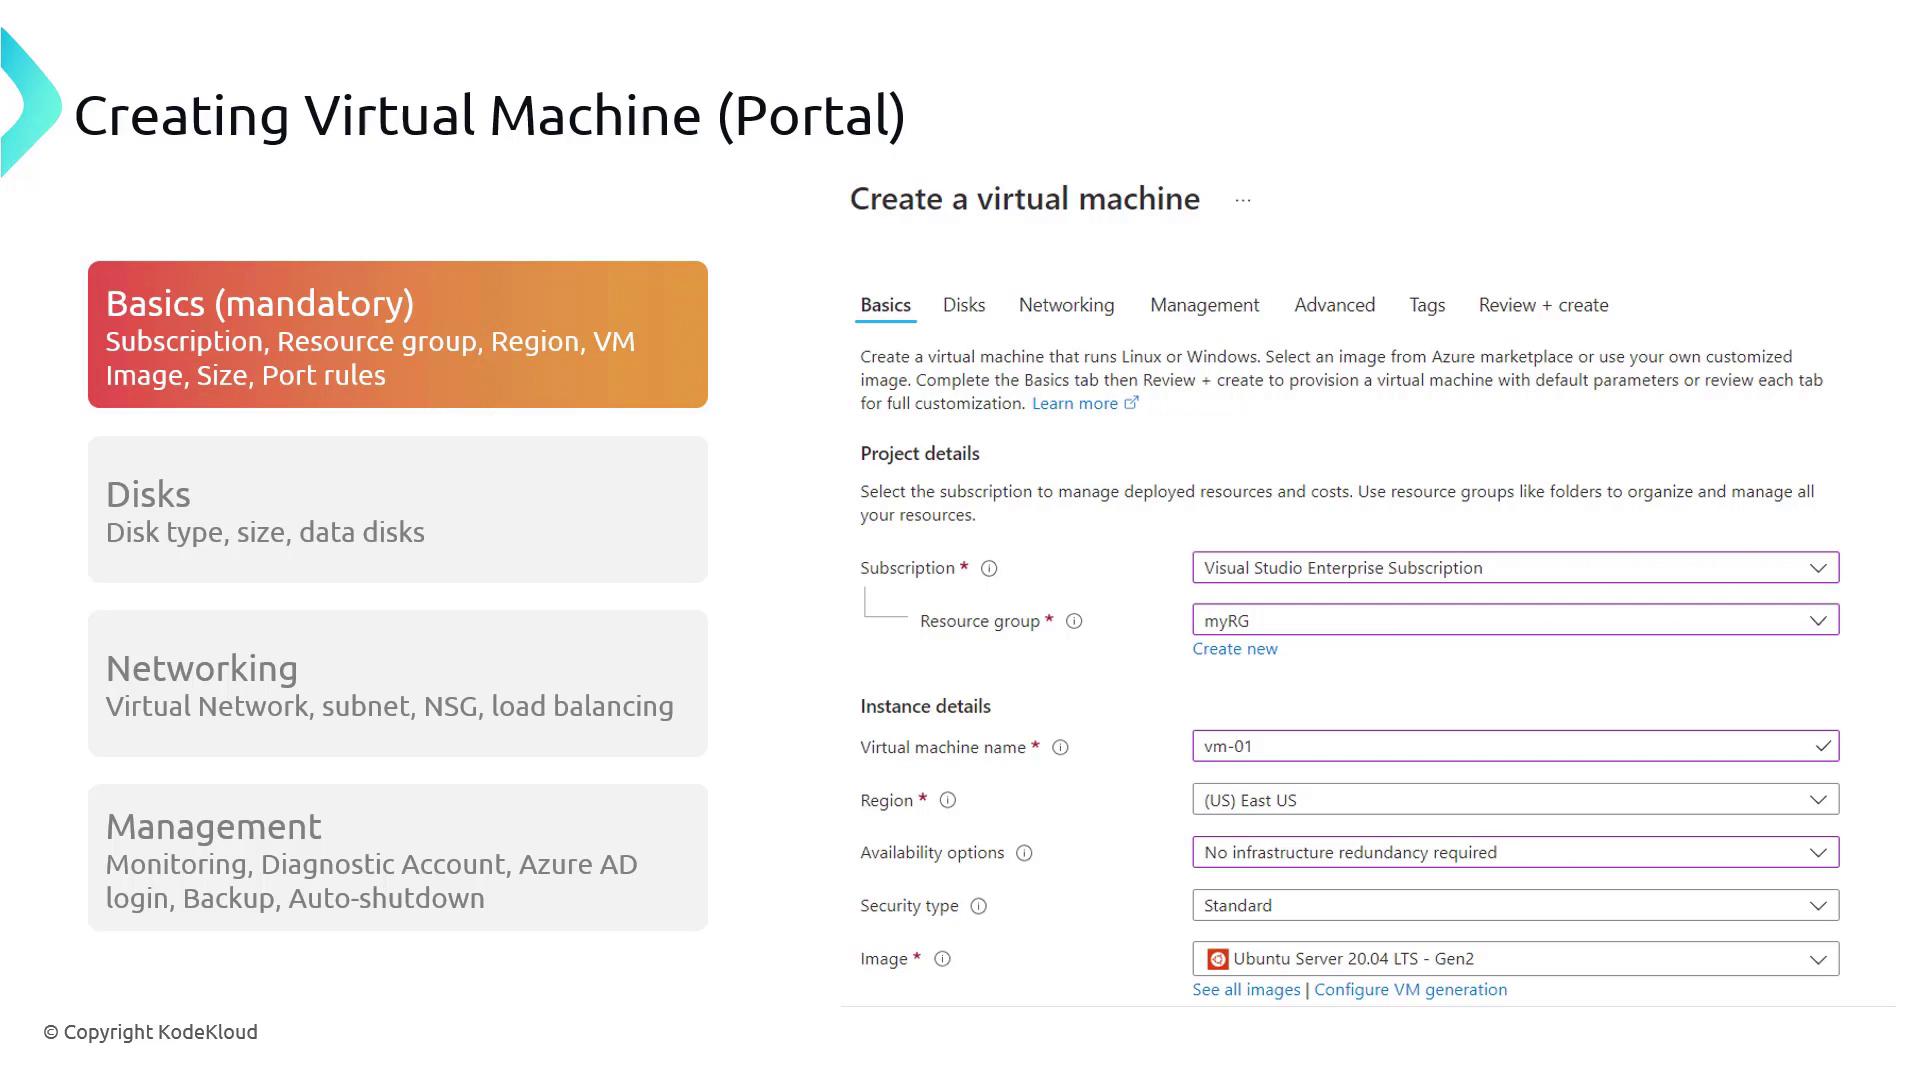Switch to the Disks tab
Screen dimensions: 1920x1080
point(964,305)
